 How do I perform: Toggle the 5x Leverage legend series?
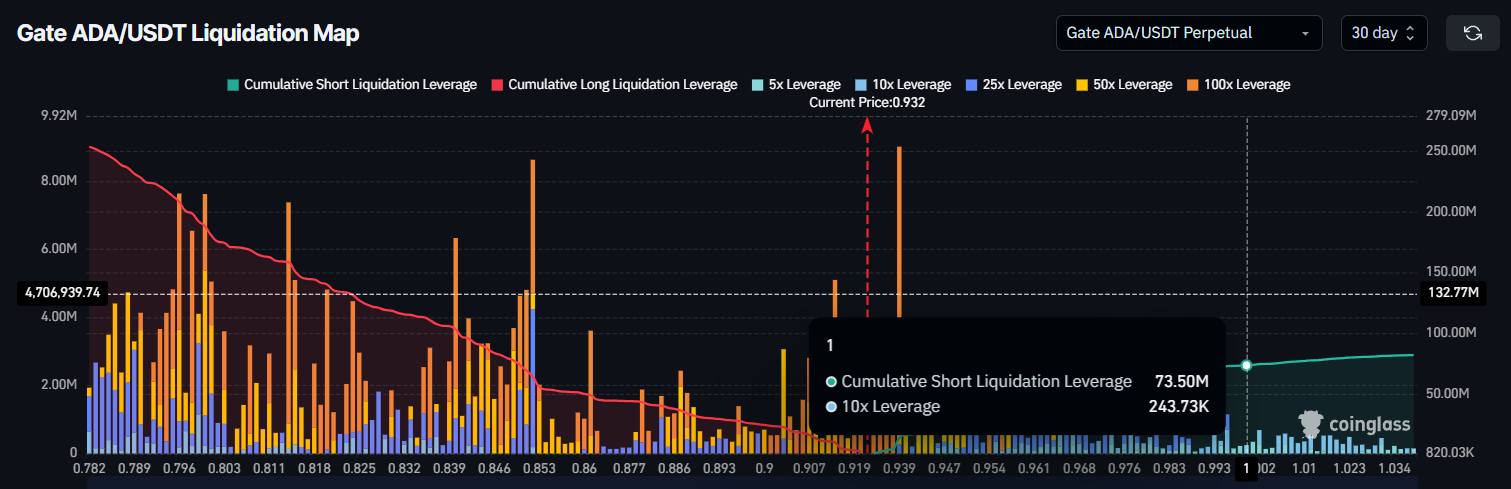(x=796, y=85)
